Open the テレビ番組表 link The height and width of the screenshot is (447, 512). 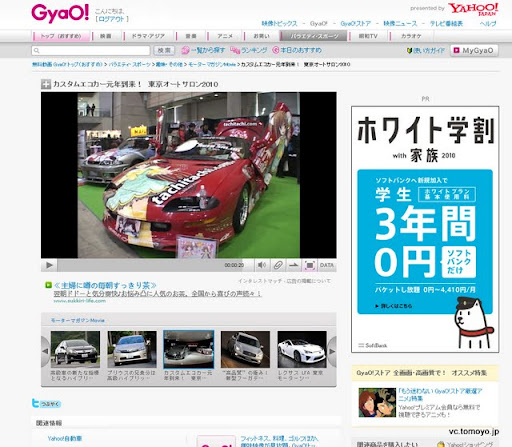coord(446,24)
